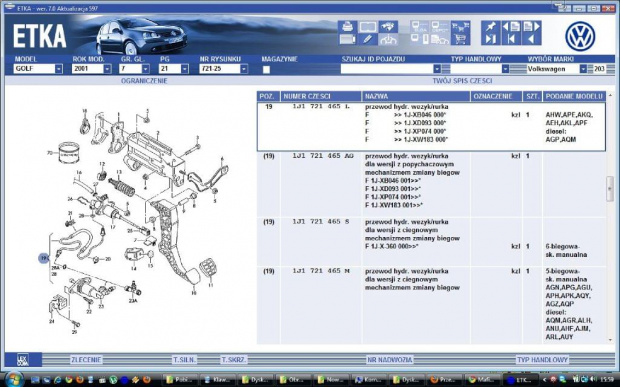The image size is (620, 387).
Task: Go to the next illustration page icon
Action: [x=531, y=27]
